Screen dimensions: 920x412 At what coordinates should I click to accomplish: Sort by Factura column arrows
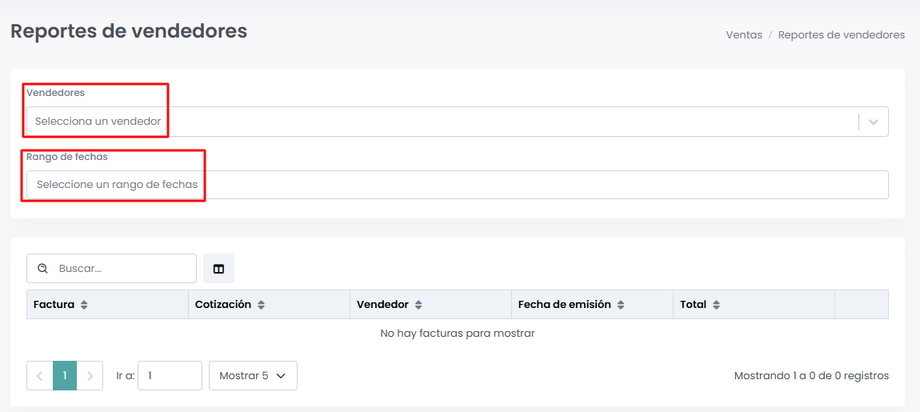coord(84,305)
